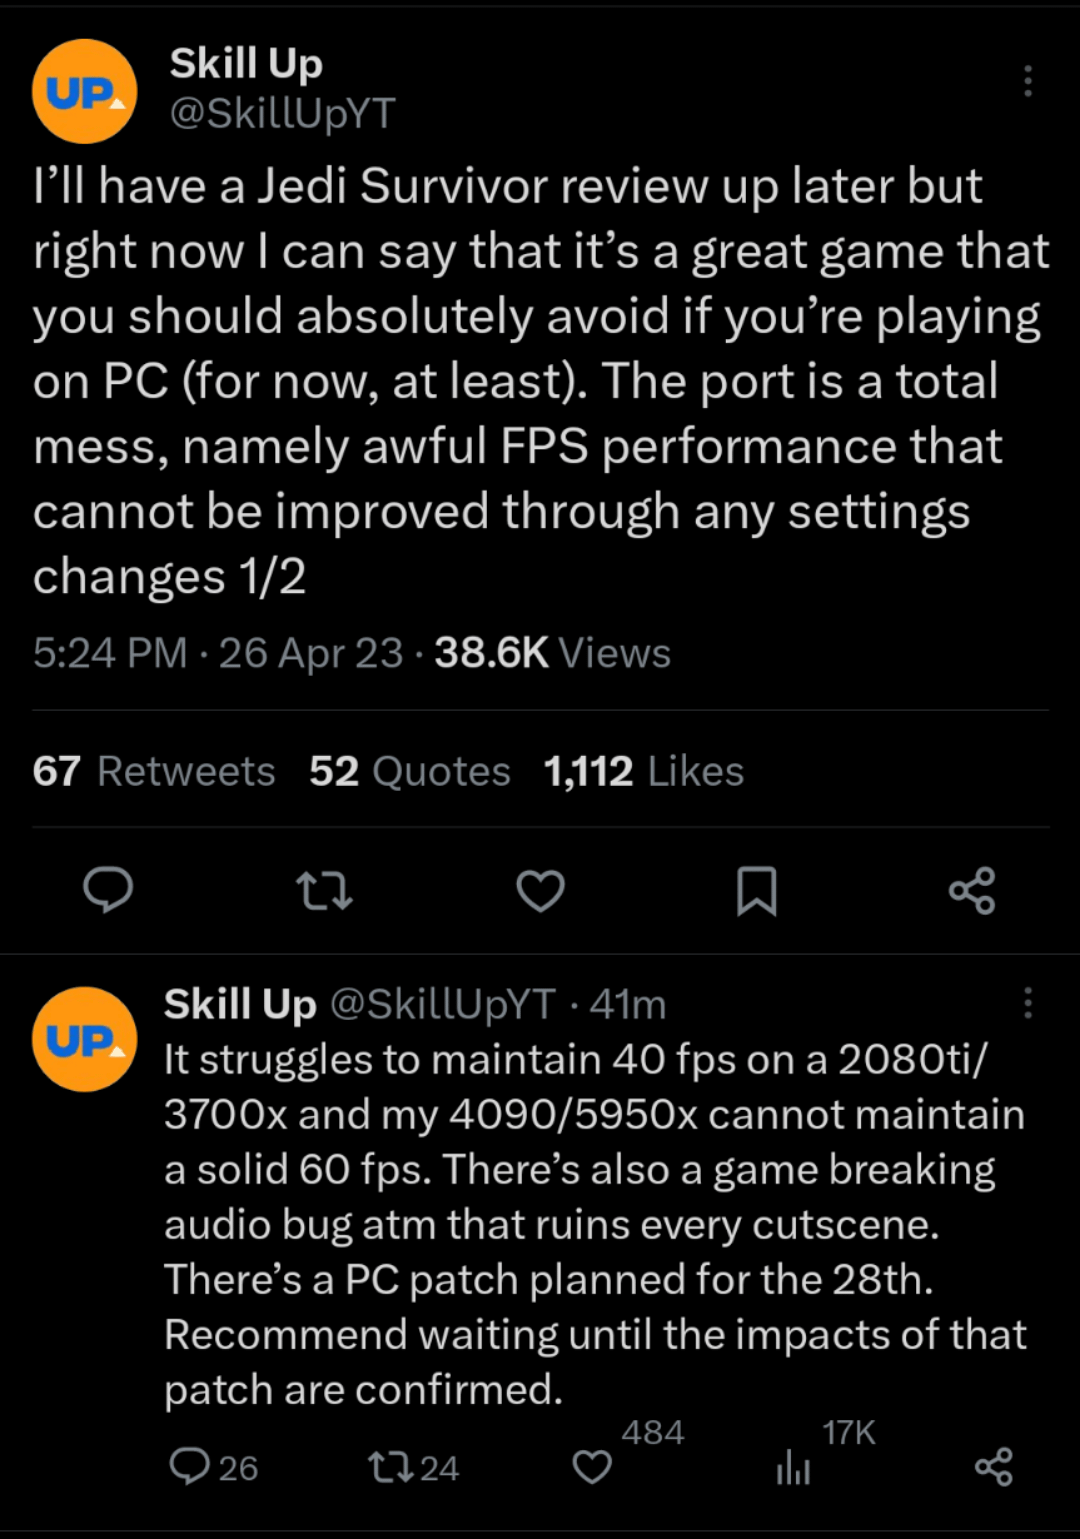Click the share icon on the reply tweet
The width and height of the screenshot is (1080, 1539).
click(991, 1468)
